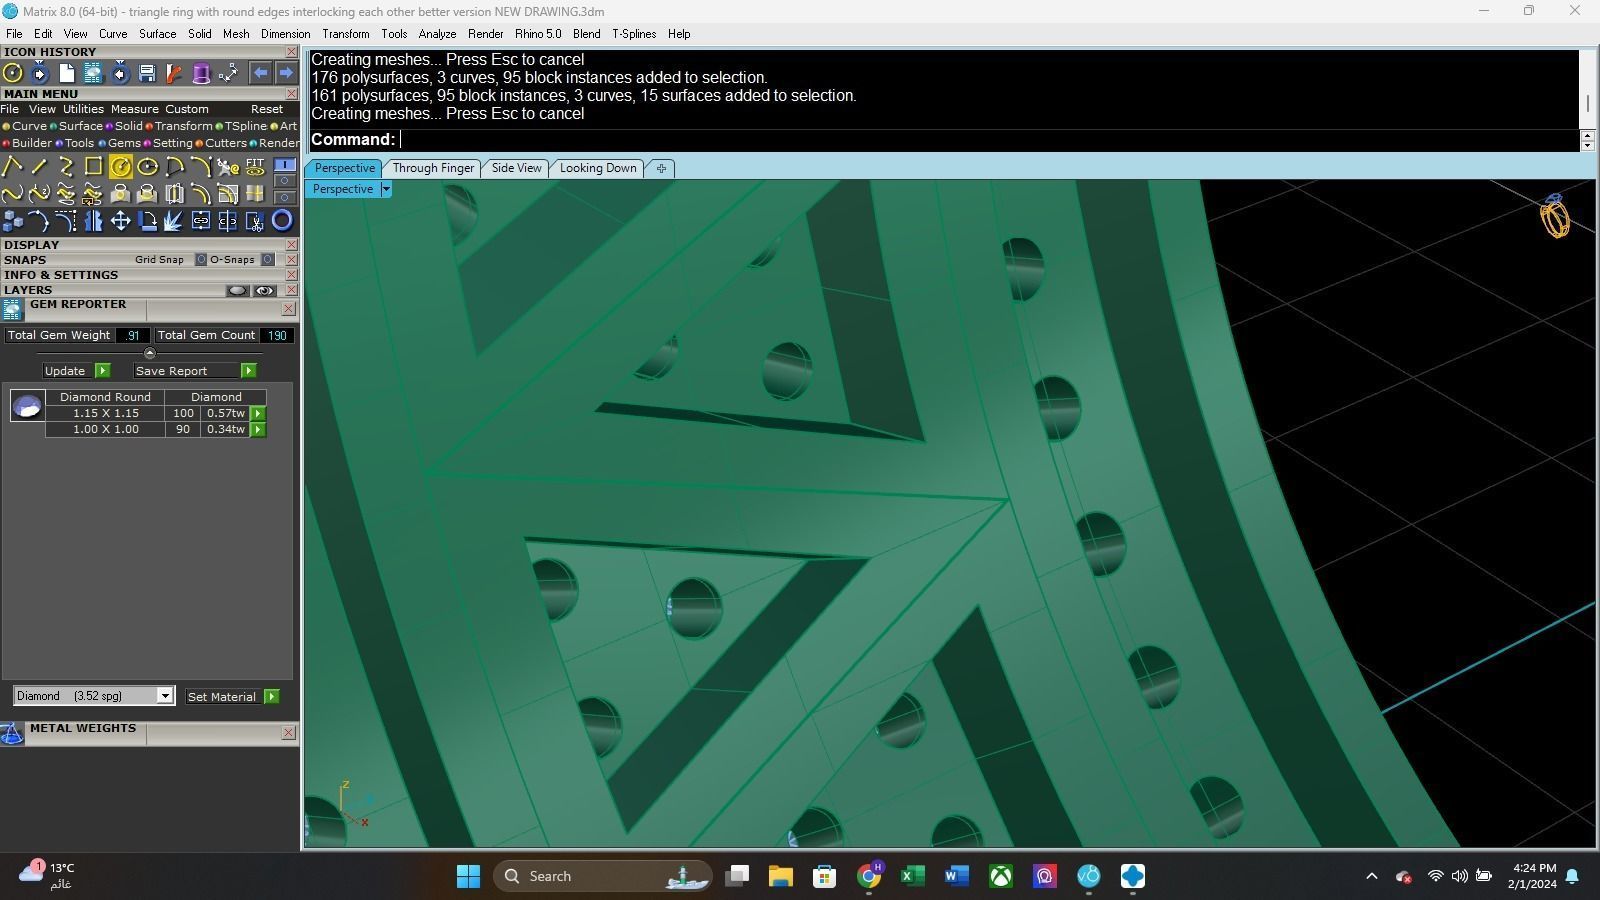Click the purple cylinder icon in Icon History
The image size is (1600, 900).
(201, 73)
